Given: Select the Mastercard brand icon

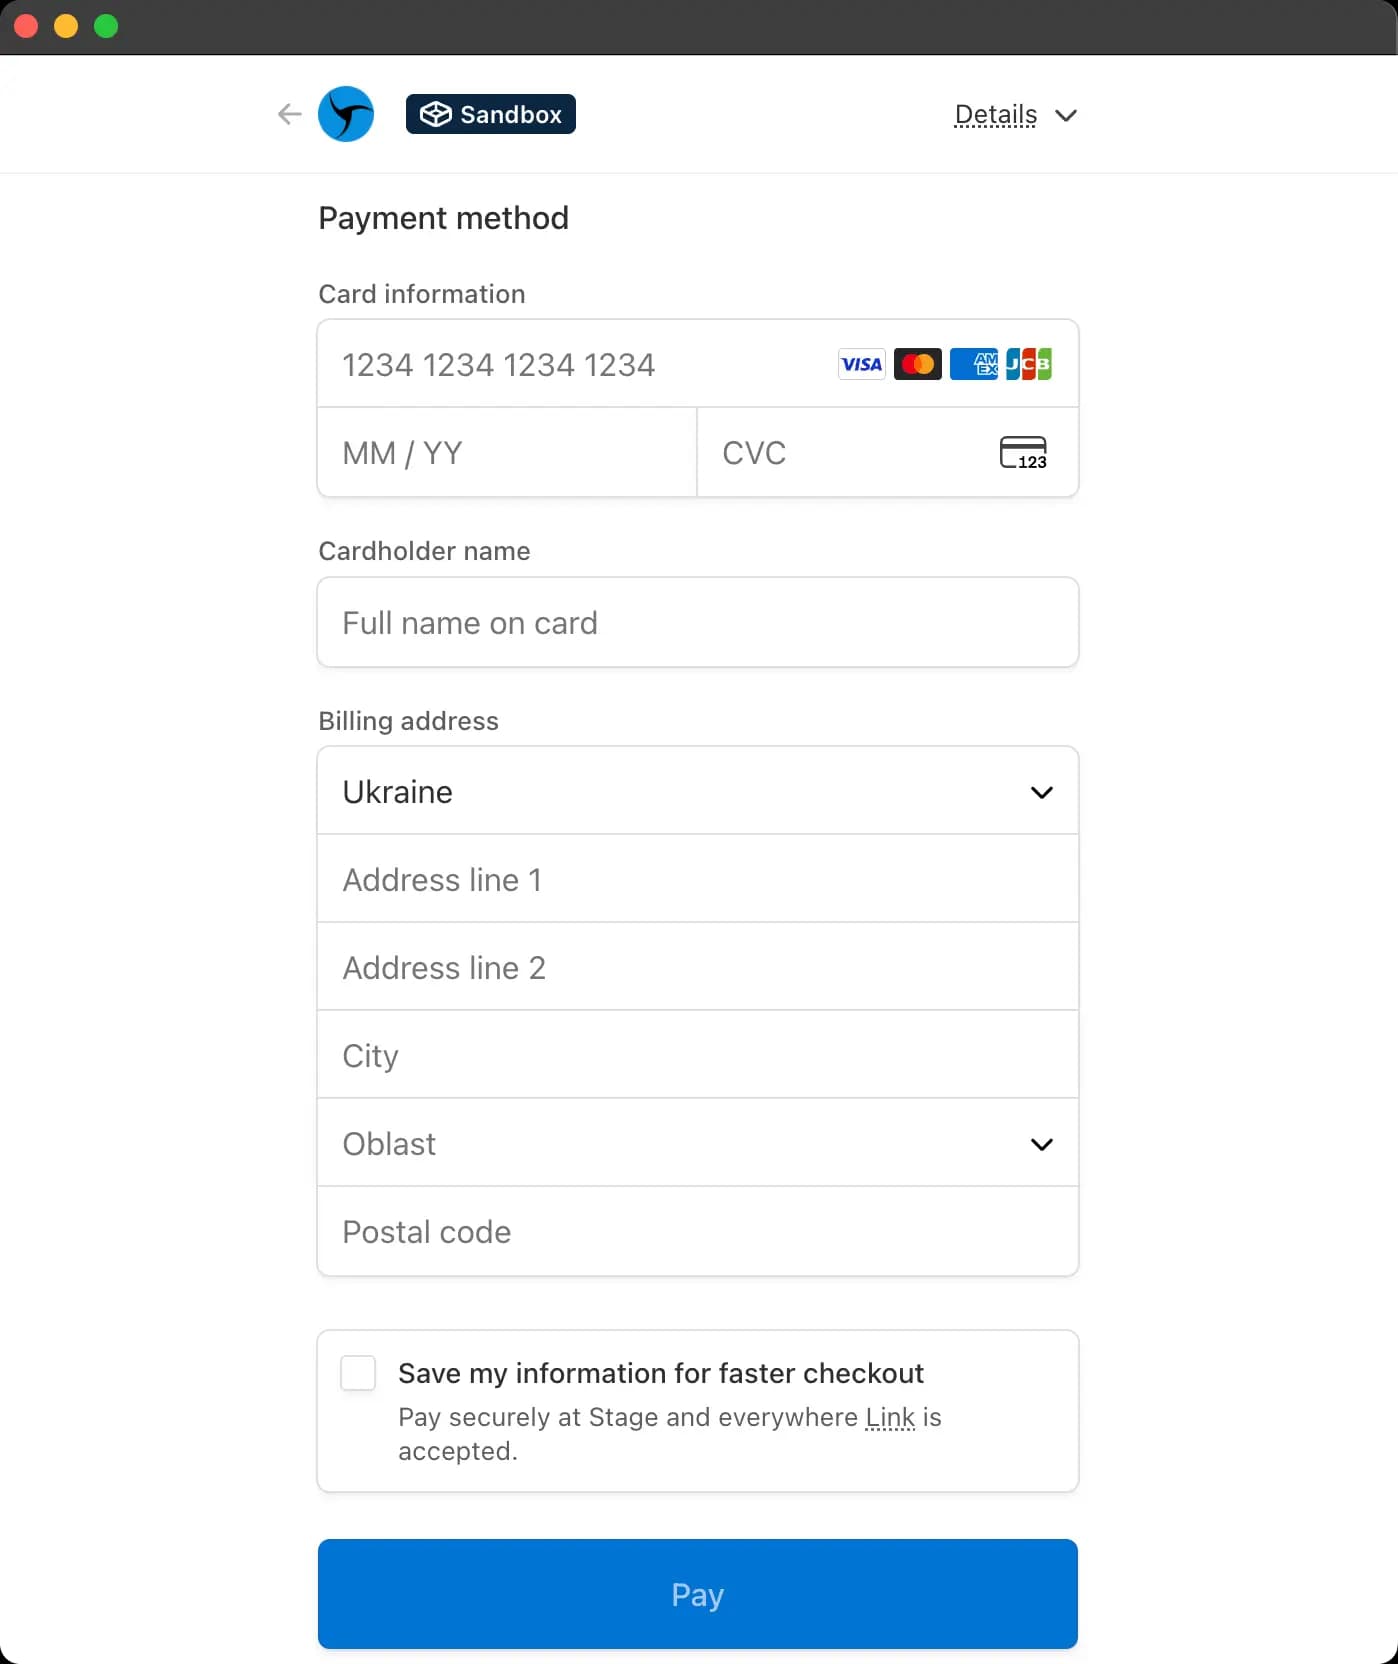Looking at the screenshot, I should (x=917, y=363).
